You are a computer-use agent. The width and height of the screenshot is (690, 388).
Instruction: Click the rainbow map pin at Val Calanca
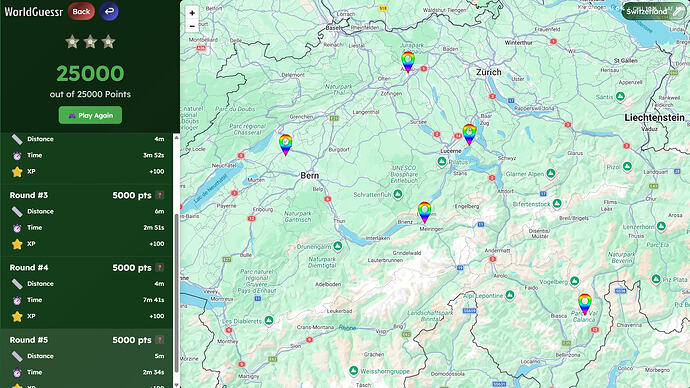[x=584, y=304]
